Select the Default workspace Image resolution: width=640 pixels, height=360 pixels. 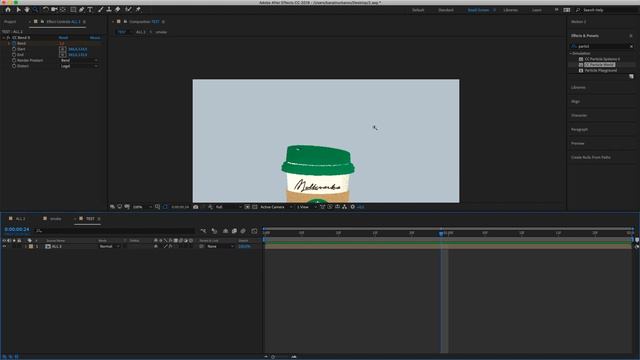[x=418, y=10]
